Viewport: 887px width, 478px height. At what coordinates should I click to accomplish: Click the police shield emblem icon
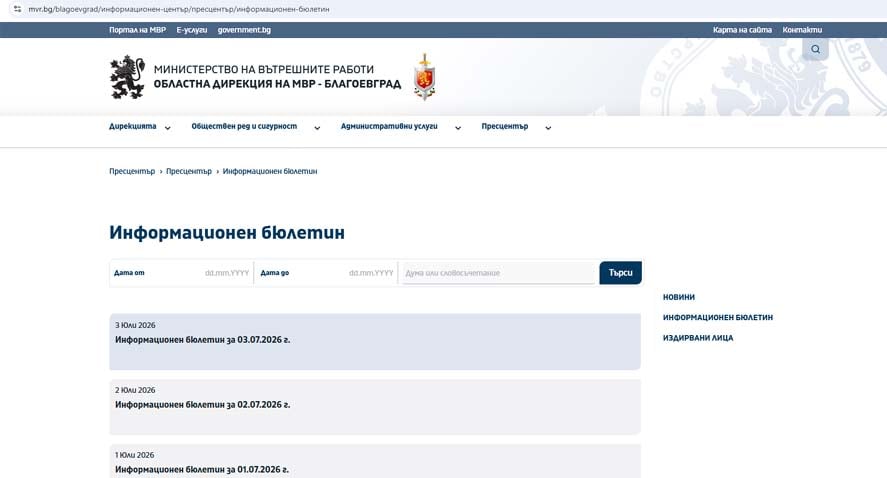pyautogui.click(x=425, y=77)
